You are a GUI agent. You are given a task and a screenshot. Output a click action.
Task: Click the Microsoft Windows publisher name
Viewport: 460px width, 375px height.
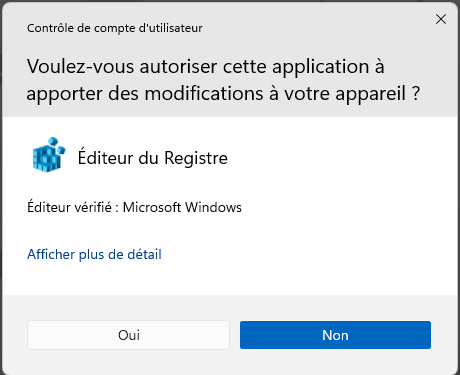pos(182,207)
